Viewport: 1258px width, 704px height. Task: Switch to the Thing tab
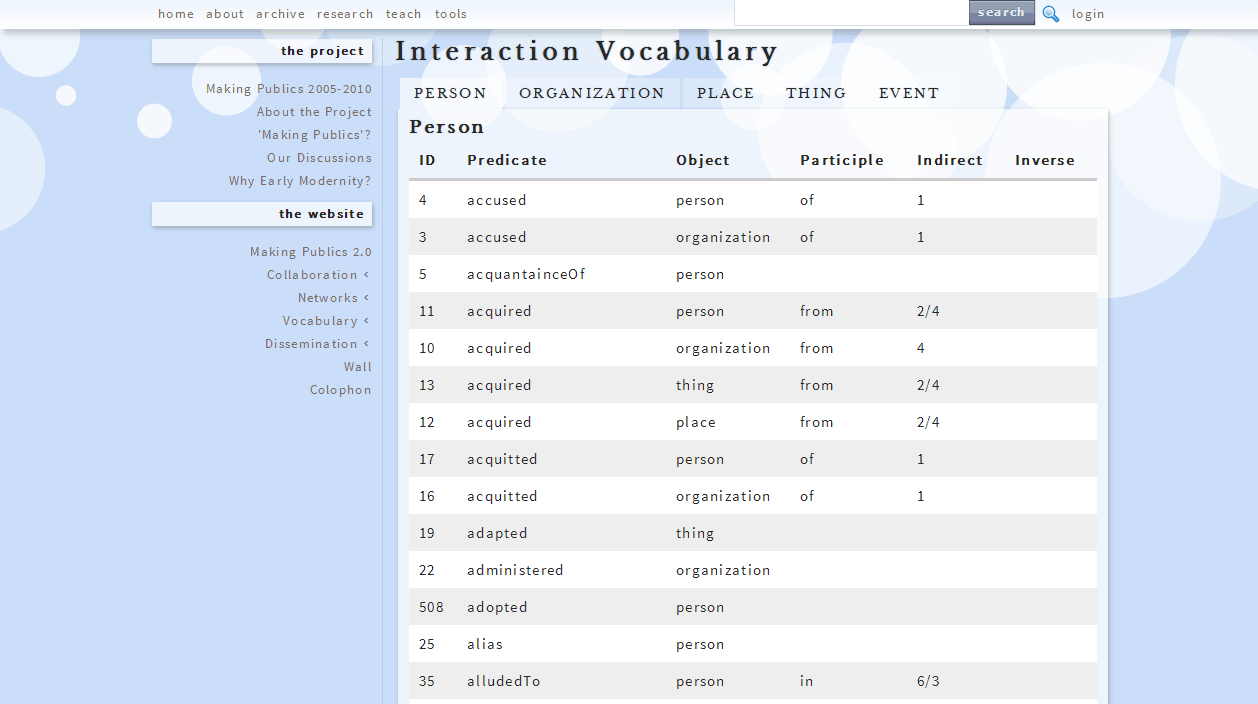[816, 93]
